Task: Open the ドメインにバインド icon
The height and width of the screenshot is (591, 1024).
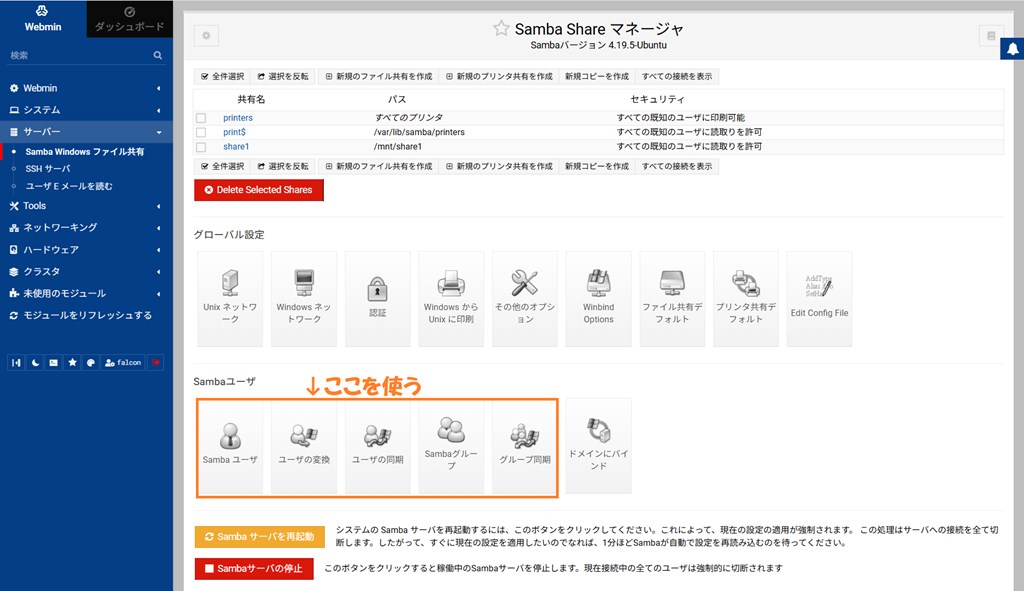Action: 598,445
